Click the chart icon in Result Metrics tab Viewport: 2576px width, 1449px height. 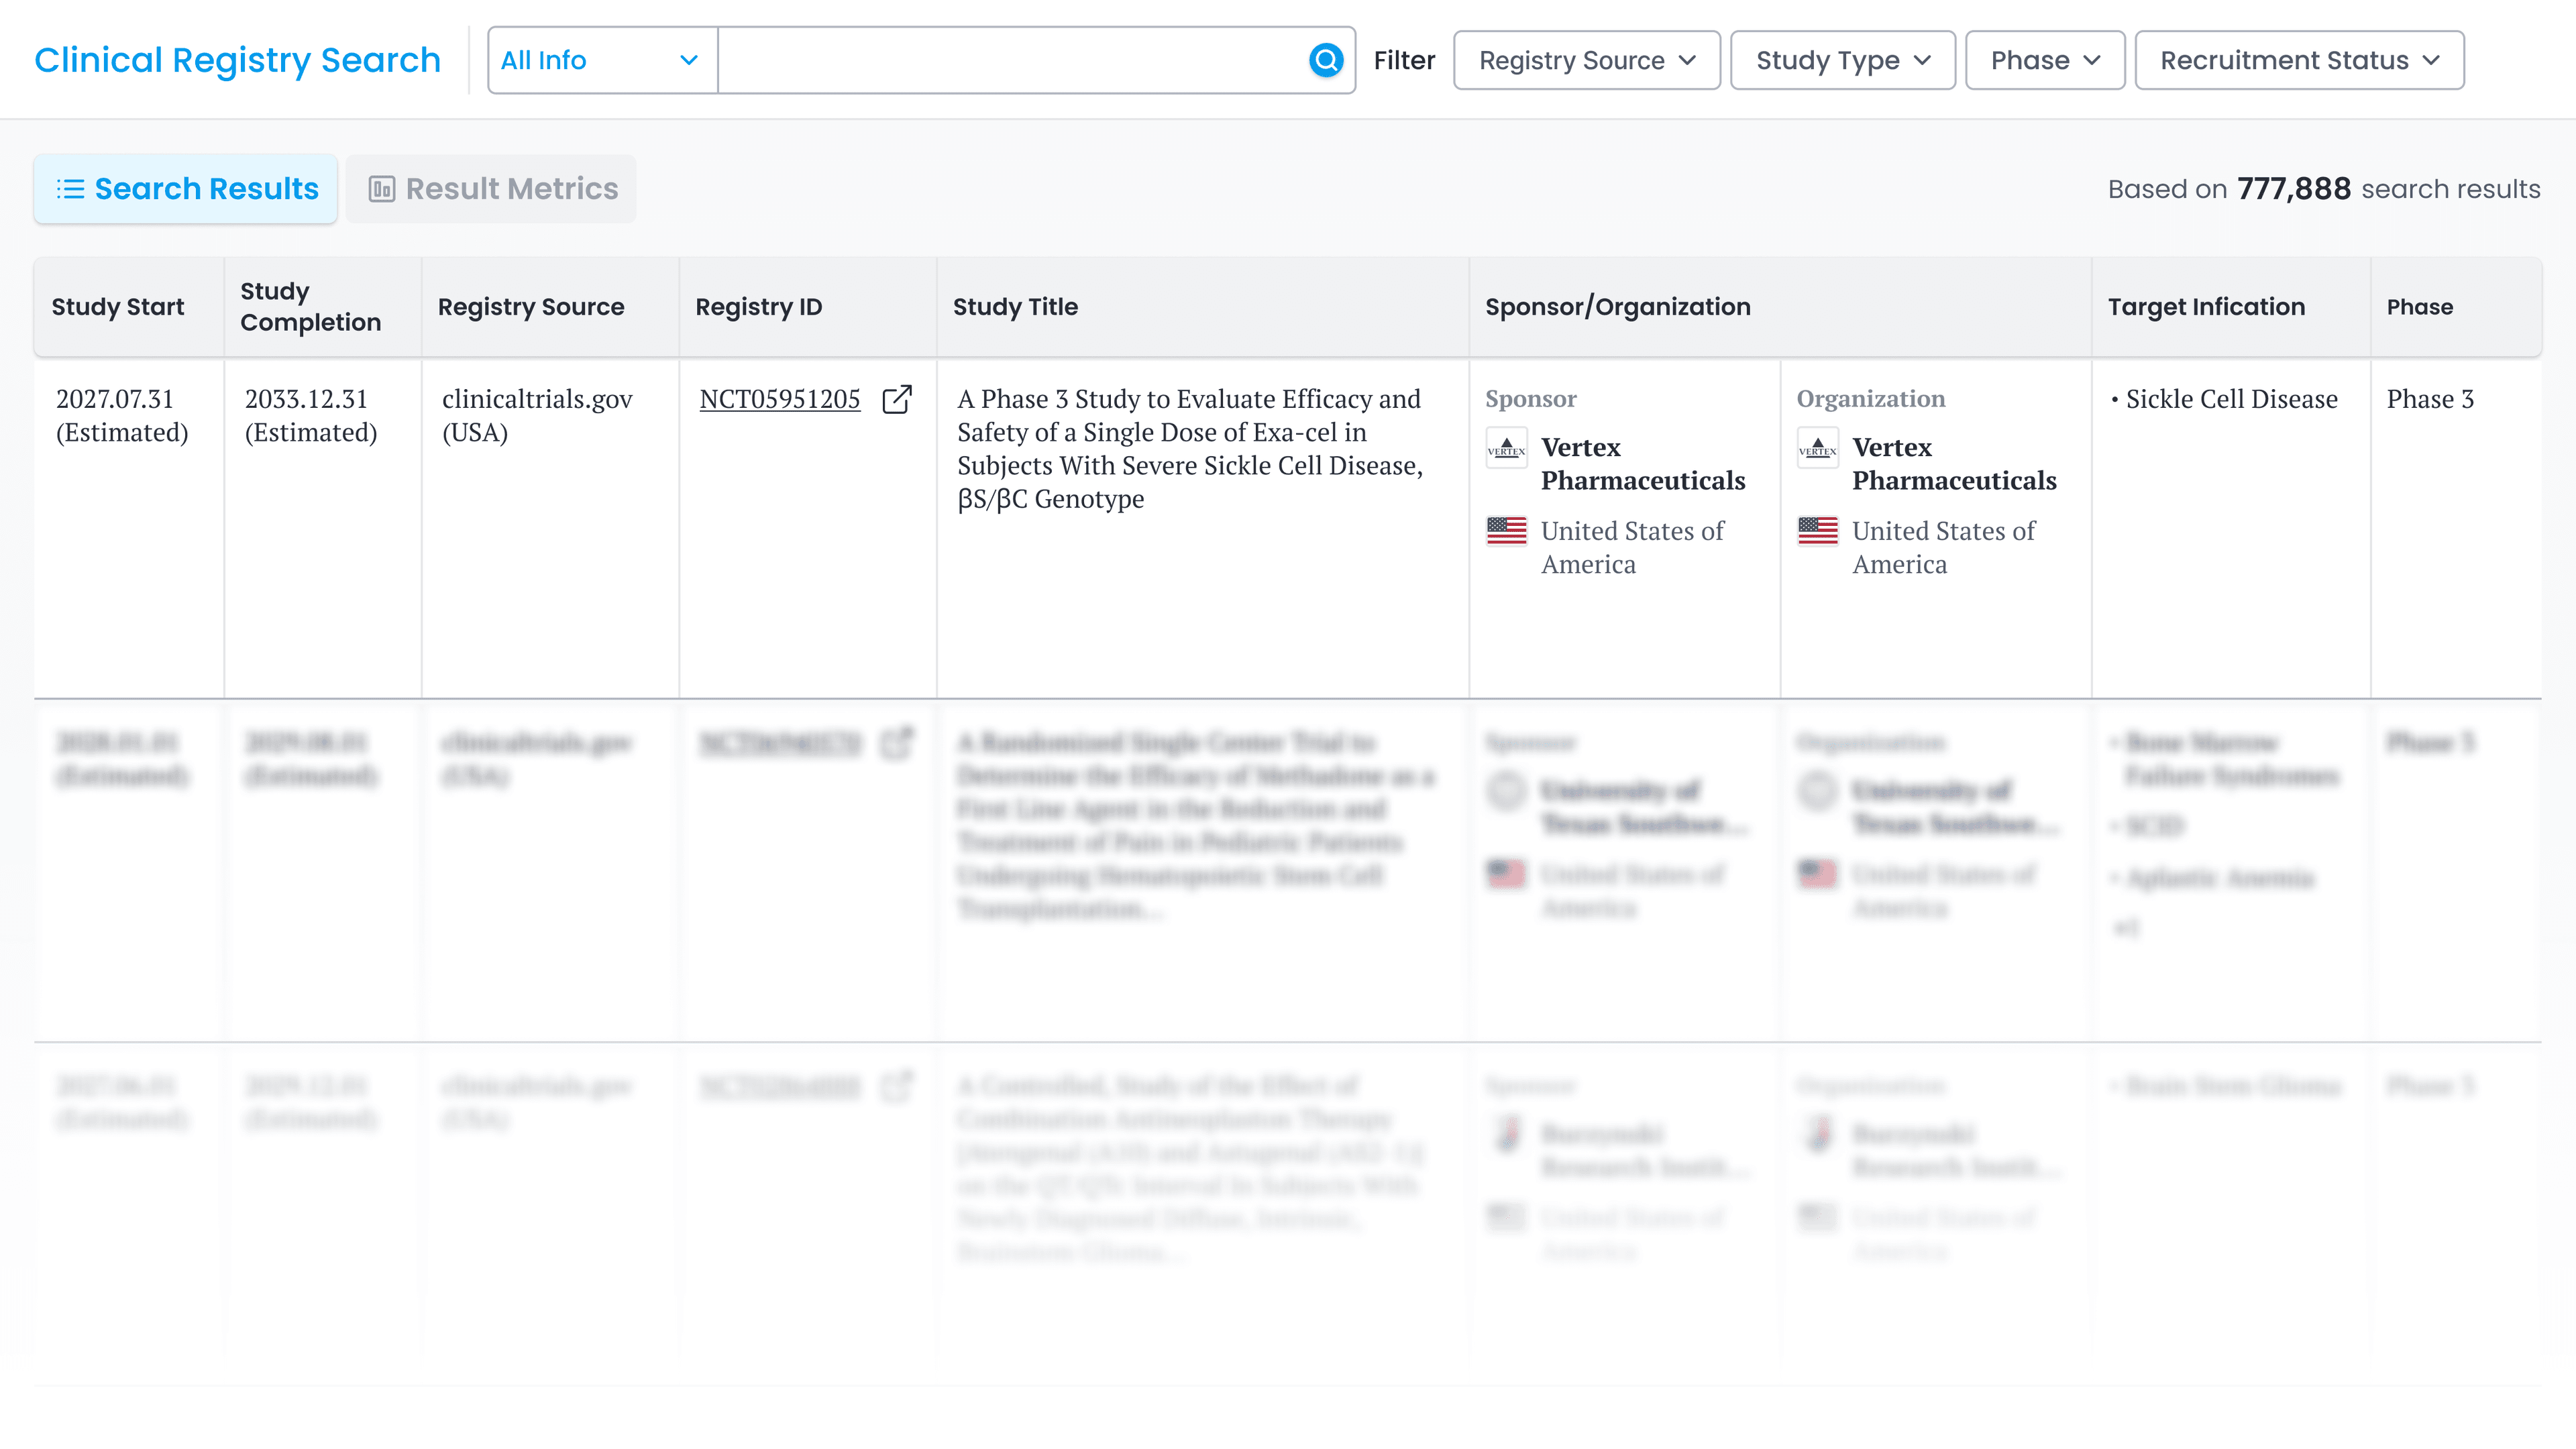pyautogui.click(x=381, y=189)
